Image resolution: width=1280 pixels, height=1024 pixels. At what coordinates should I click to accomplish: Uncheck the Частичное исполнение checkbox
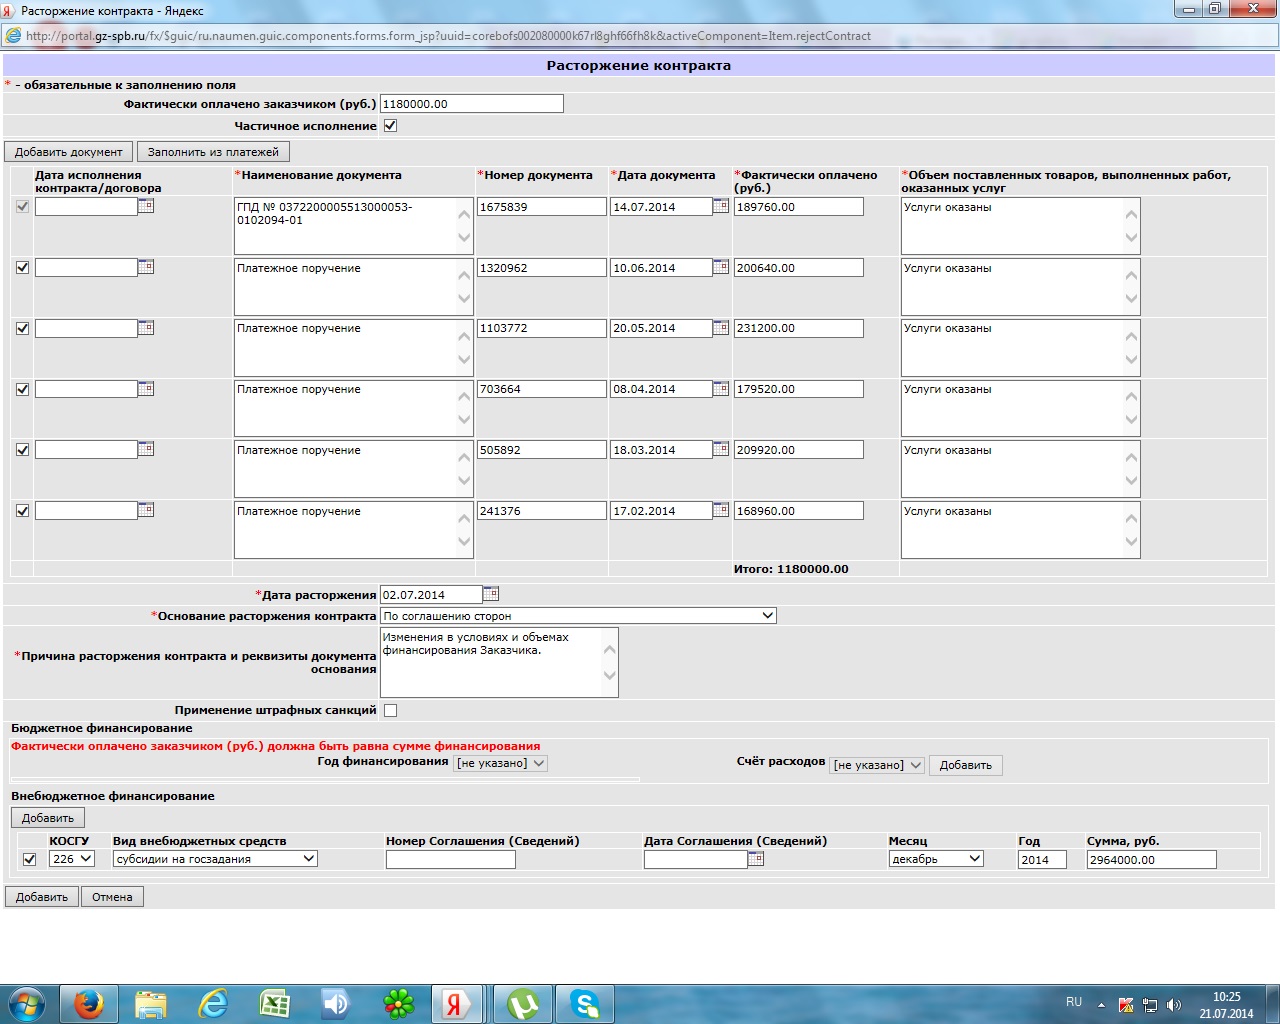coord(390,126)
